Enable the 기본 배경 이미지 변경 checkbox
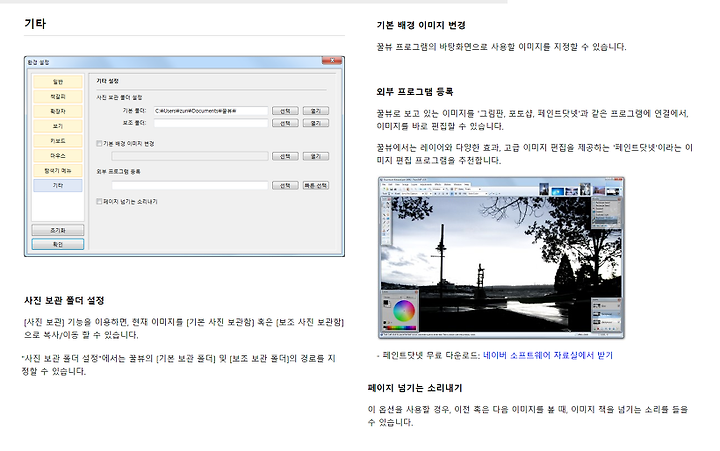Viewport: 720px width, 451px height. click(x=99, y=143)
